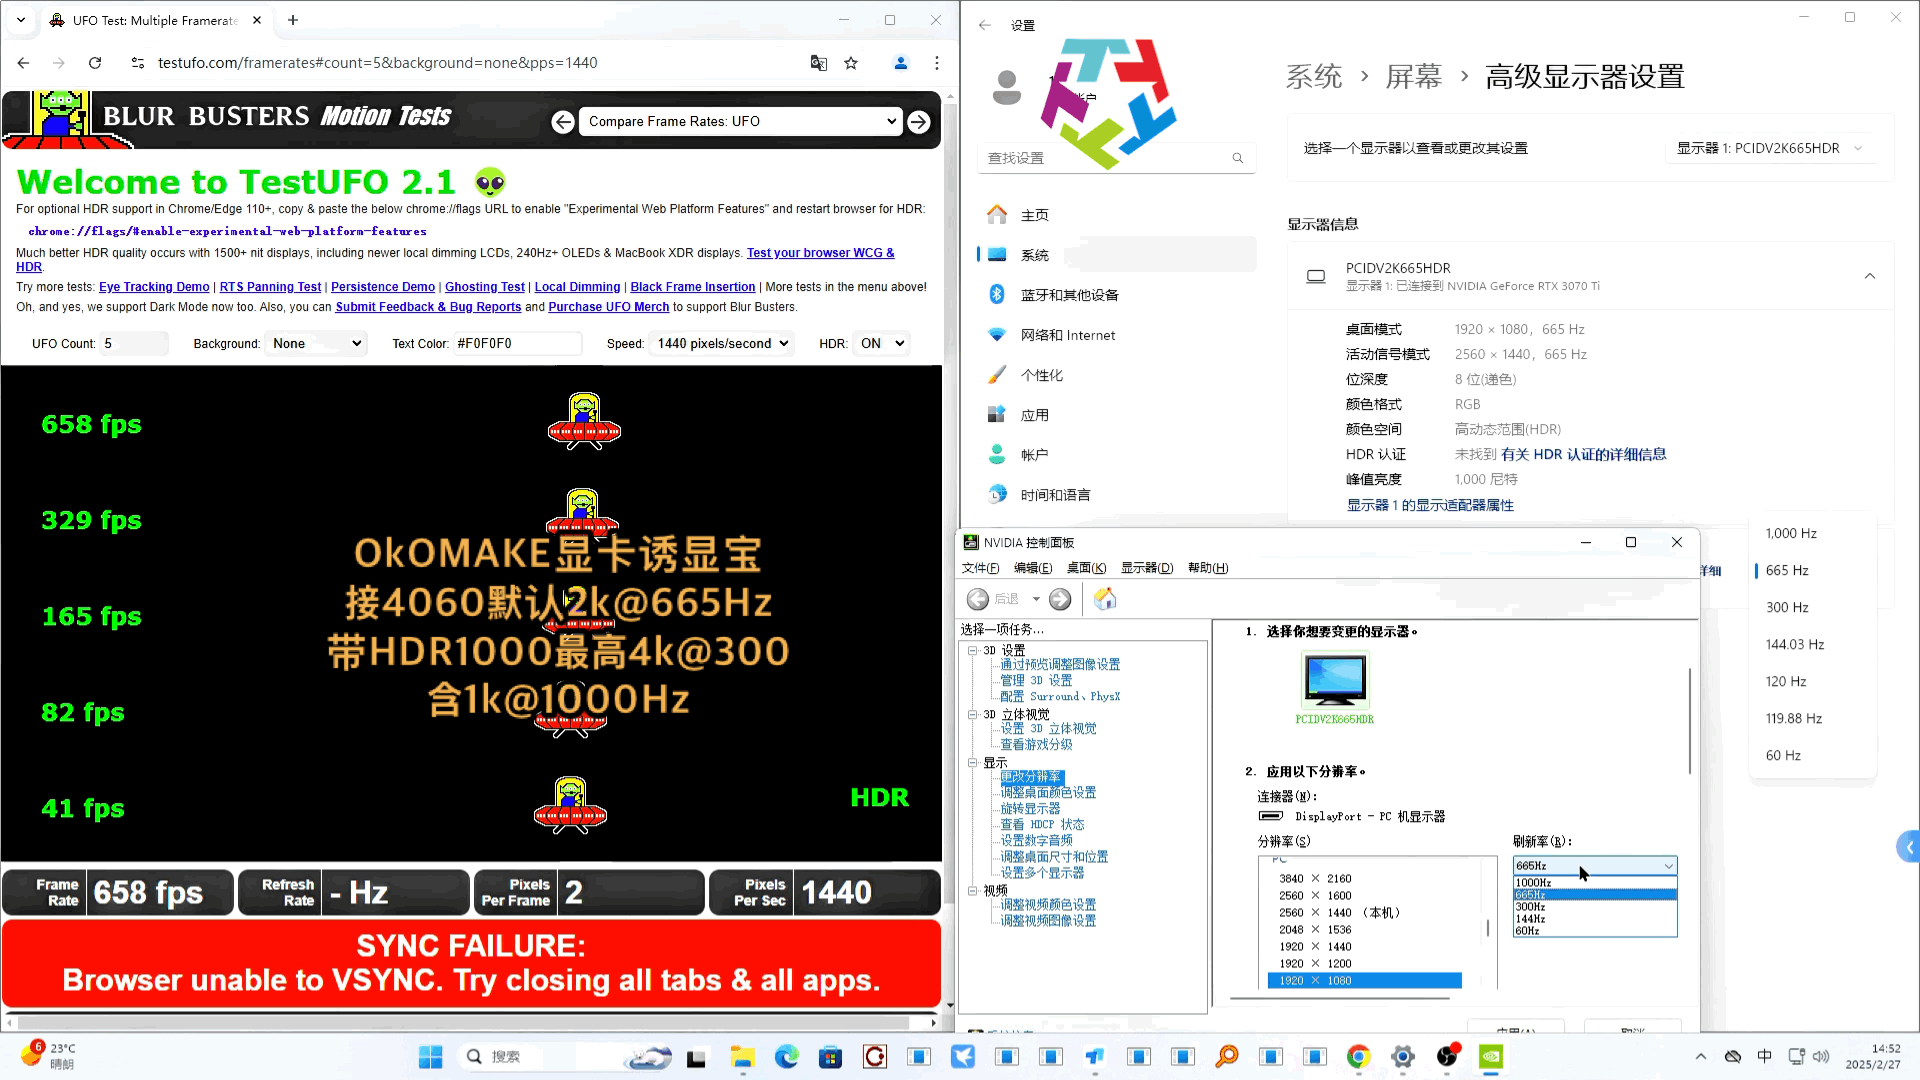Image resolution: width=1920 pixels, height=1080 pixels.
Task: Open the HDR ON dropdown
Action: click(x=882, y=344)
